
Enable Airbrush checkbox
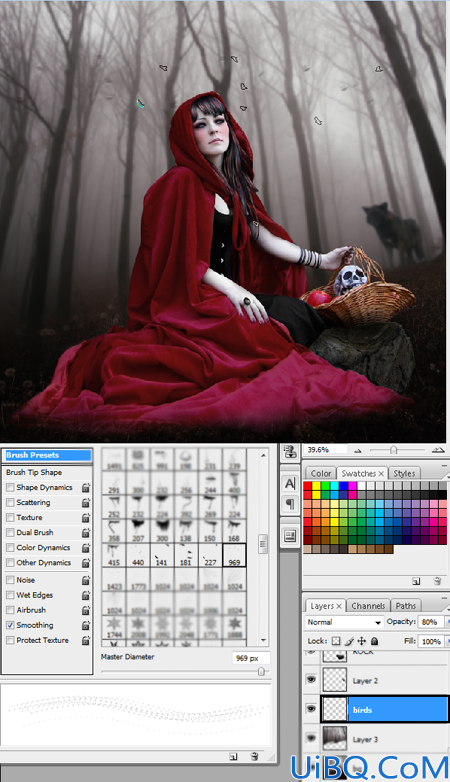[x=10, y=609]
